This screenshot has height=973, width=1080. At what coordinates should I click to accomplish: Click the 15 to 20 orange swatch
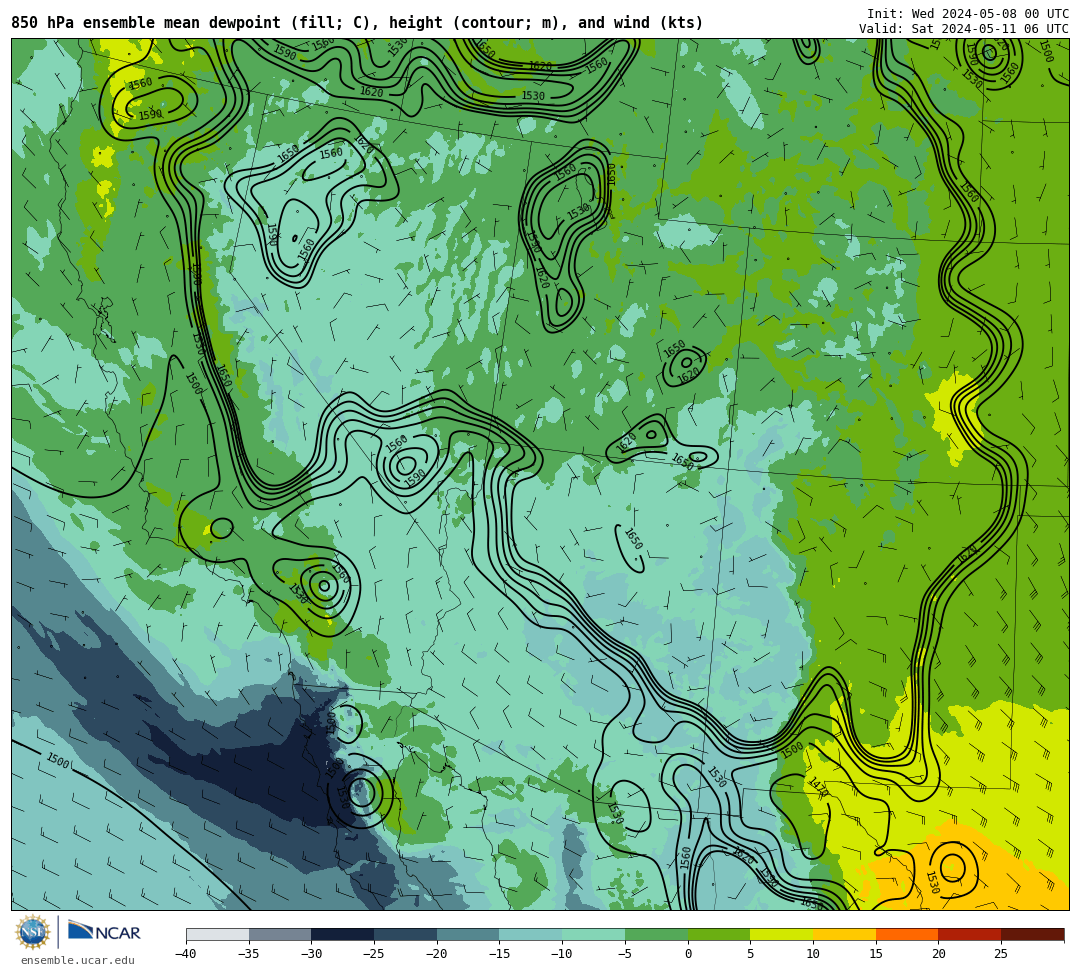coord(906,934)
